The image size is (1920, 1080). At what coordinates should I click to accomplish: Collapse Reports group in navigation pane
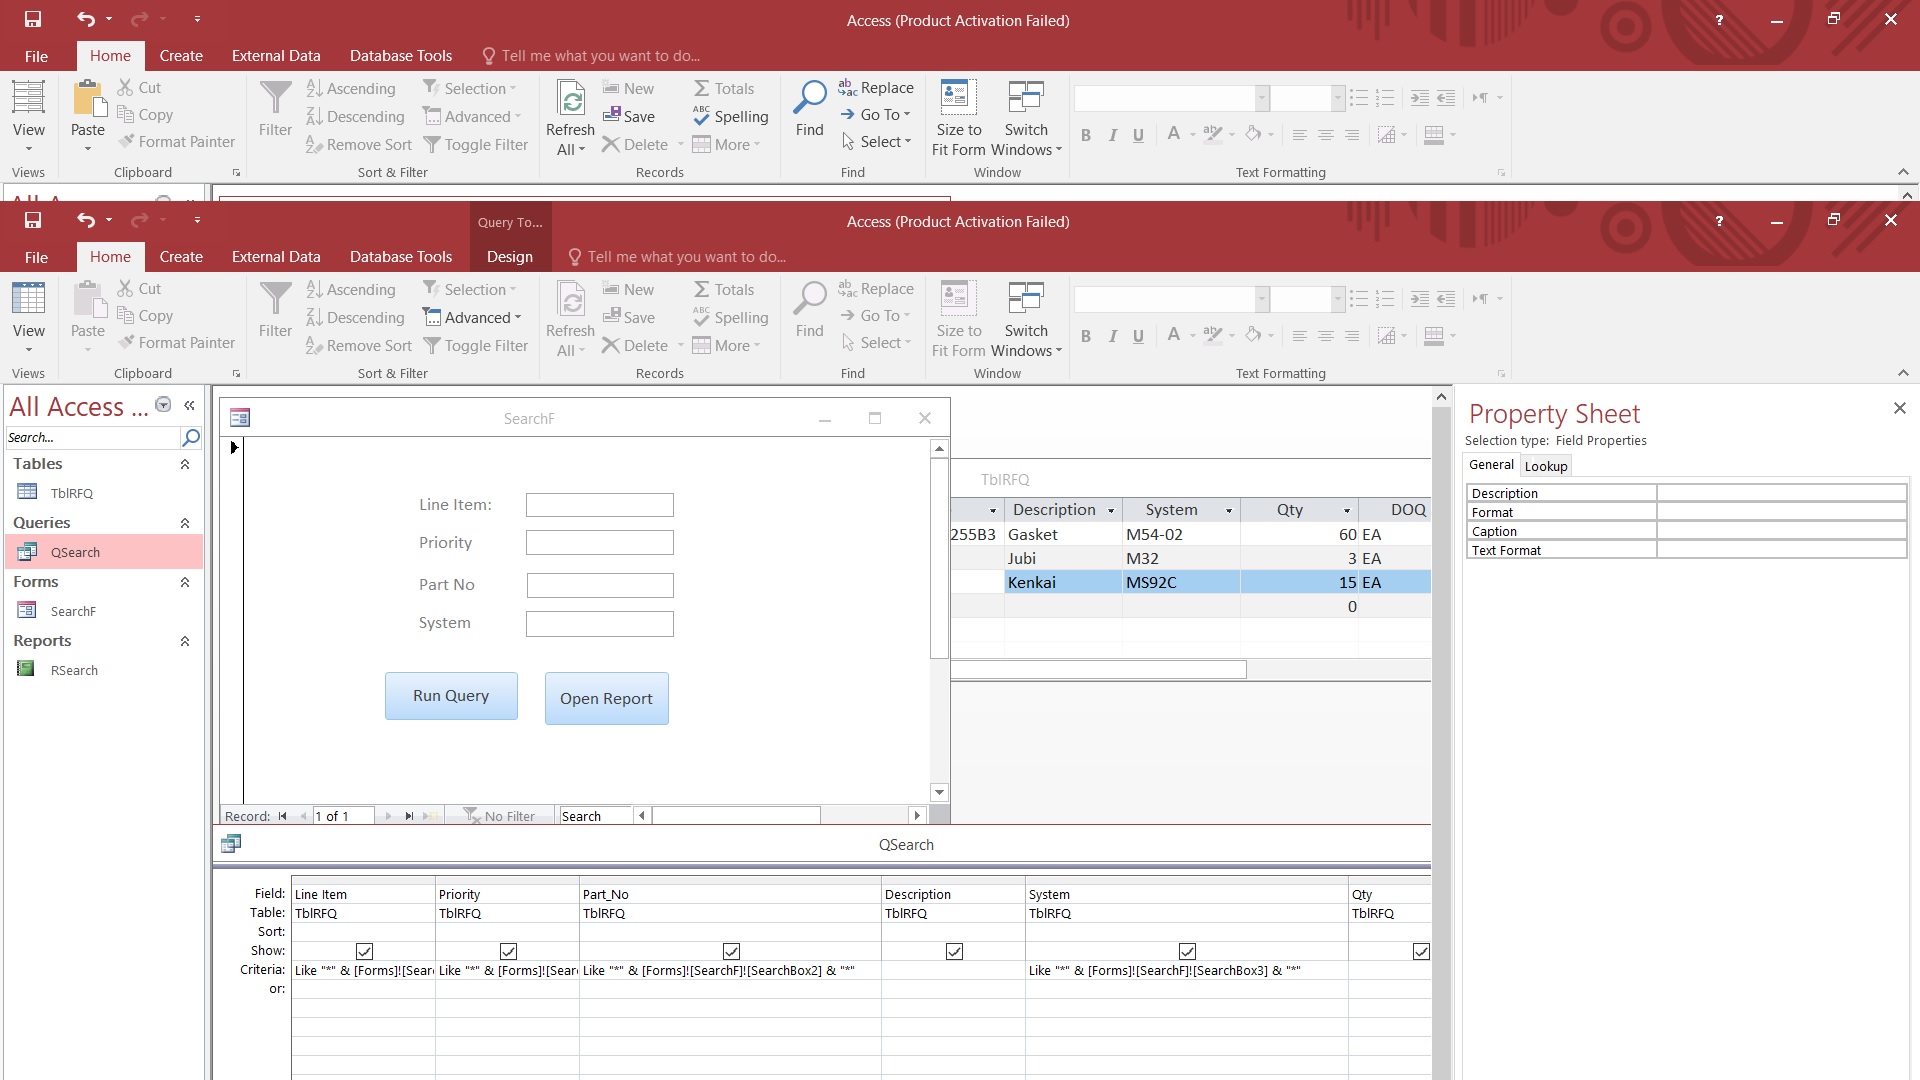[185, 641]
